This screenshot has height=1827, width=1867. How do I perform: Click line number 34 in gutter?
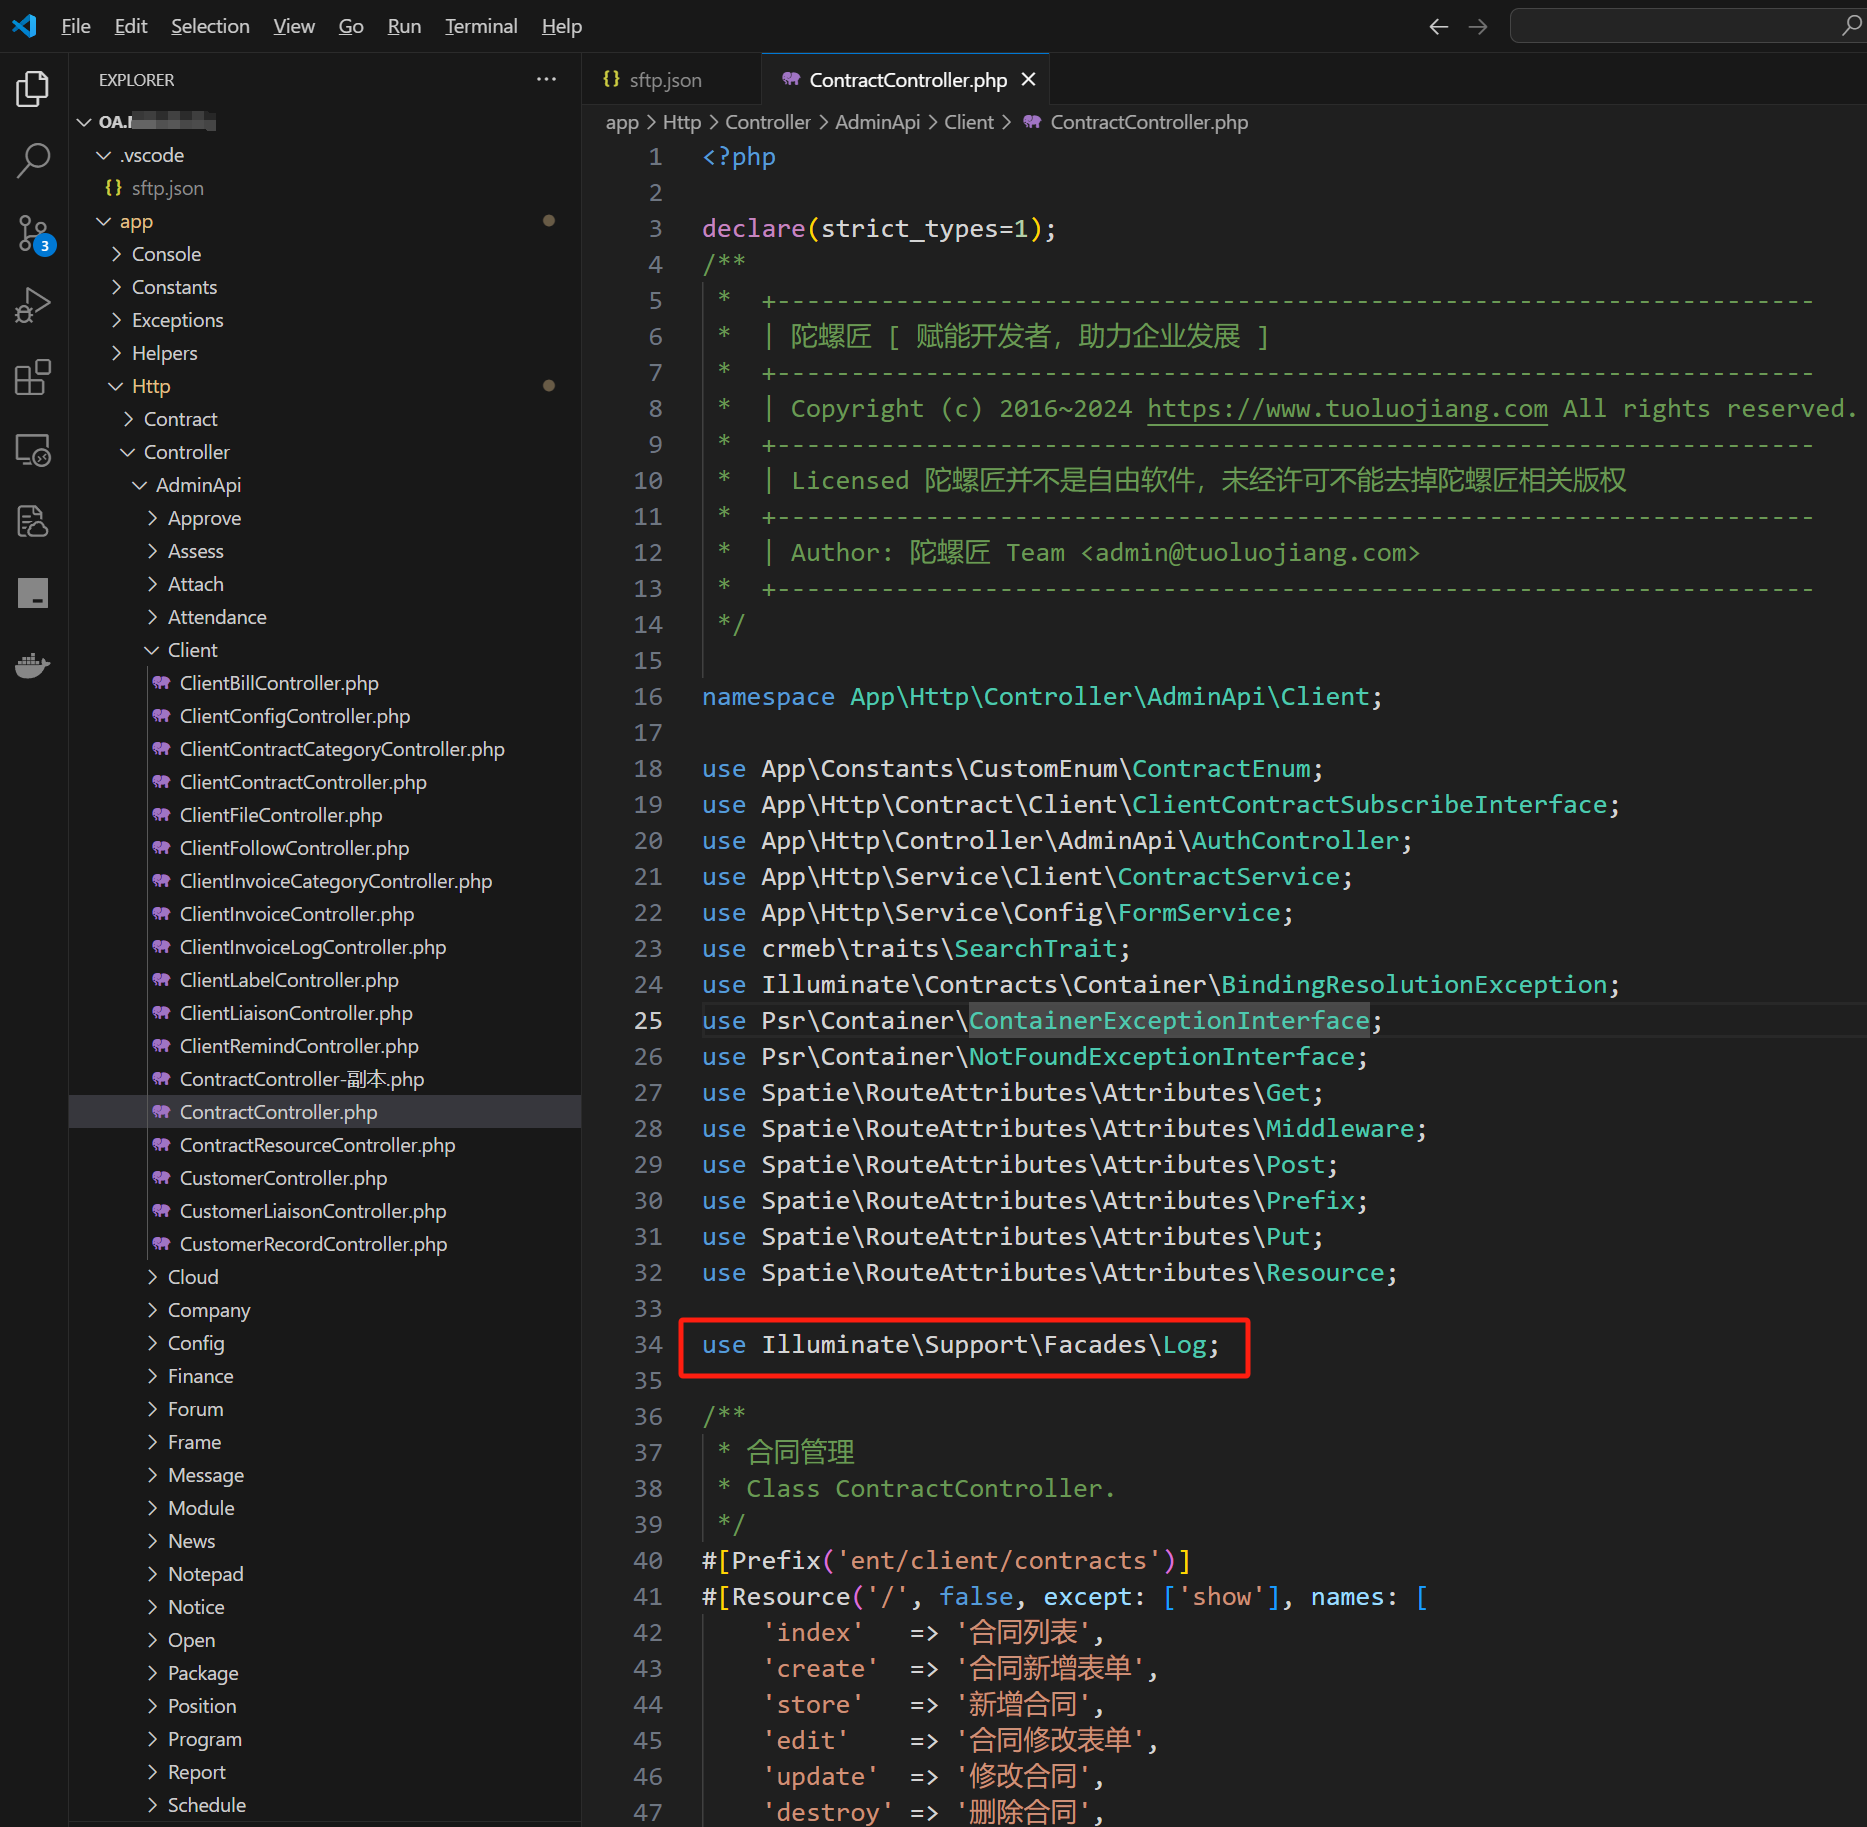click(648, 1345)
